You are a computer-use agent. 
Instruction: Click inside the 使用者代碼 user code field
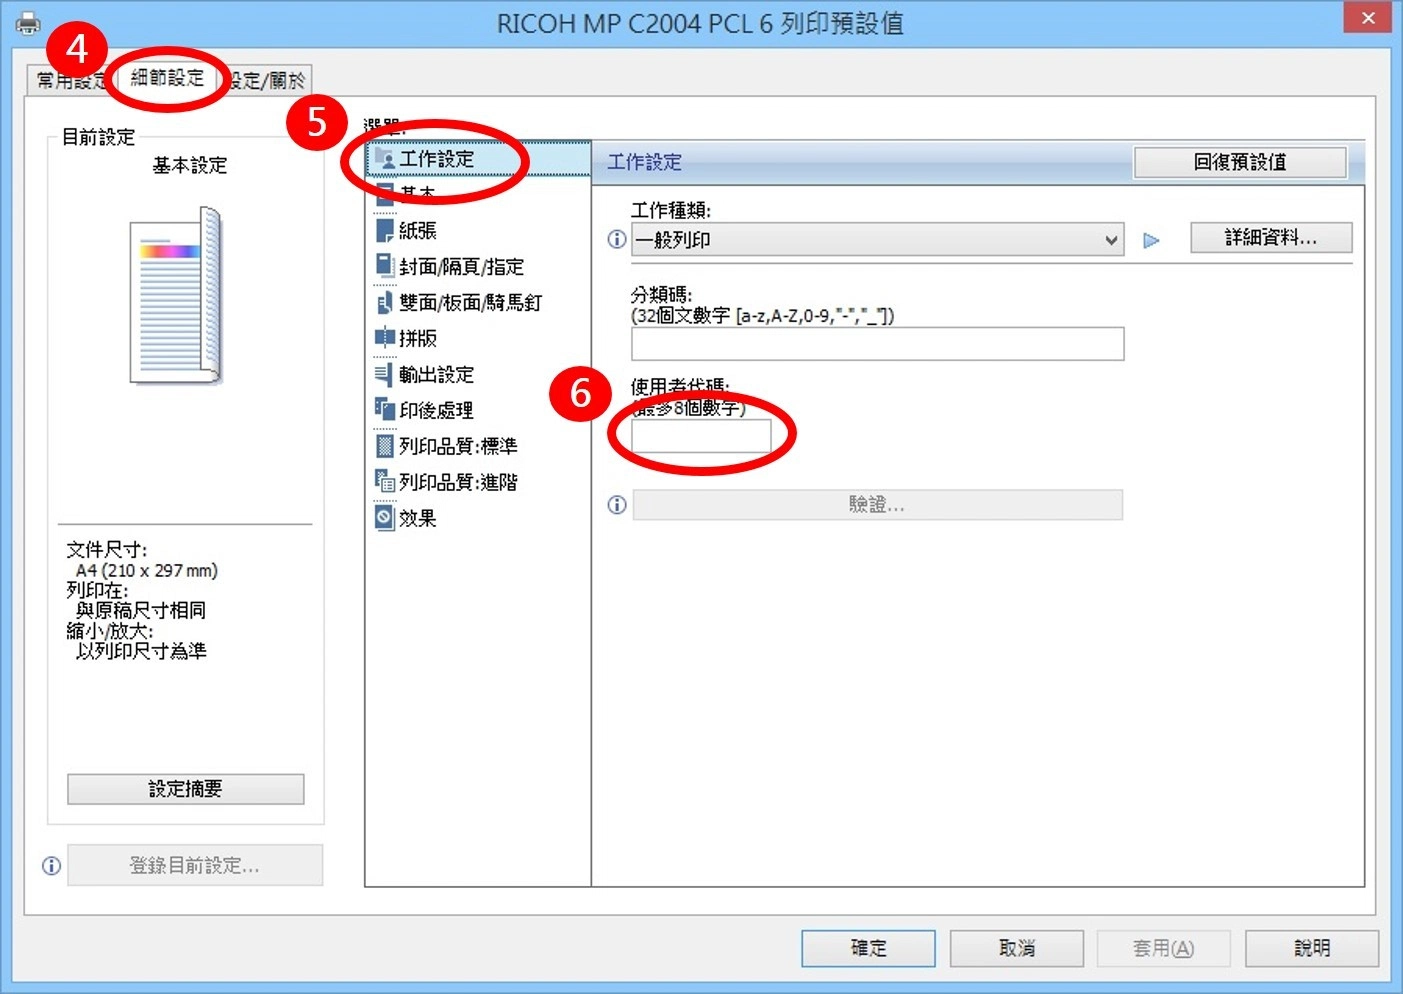700,435
